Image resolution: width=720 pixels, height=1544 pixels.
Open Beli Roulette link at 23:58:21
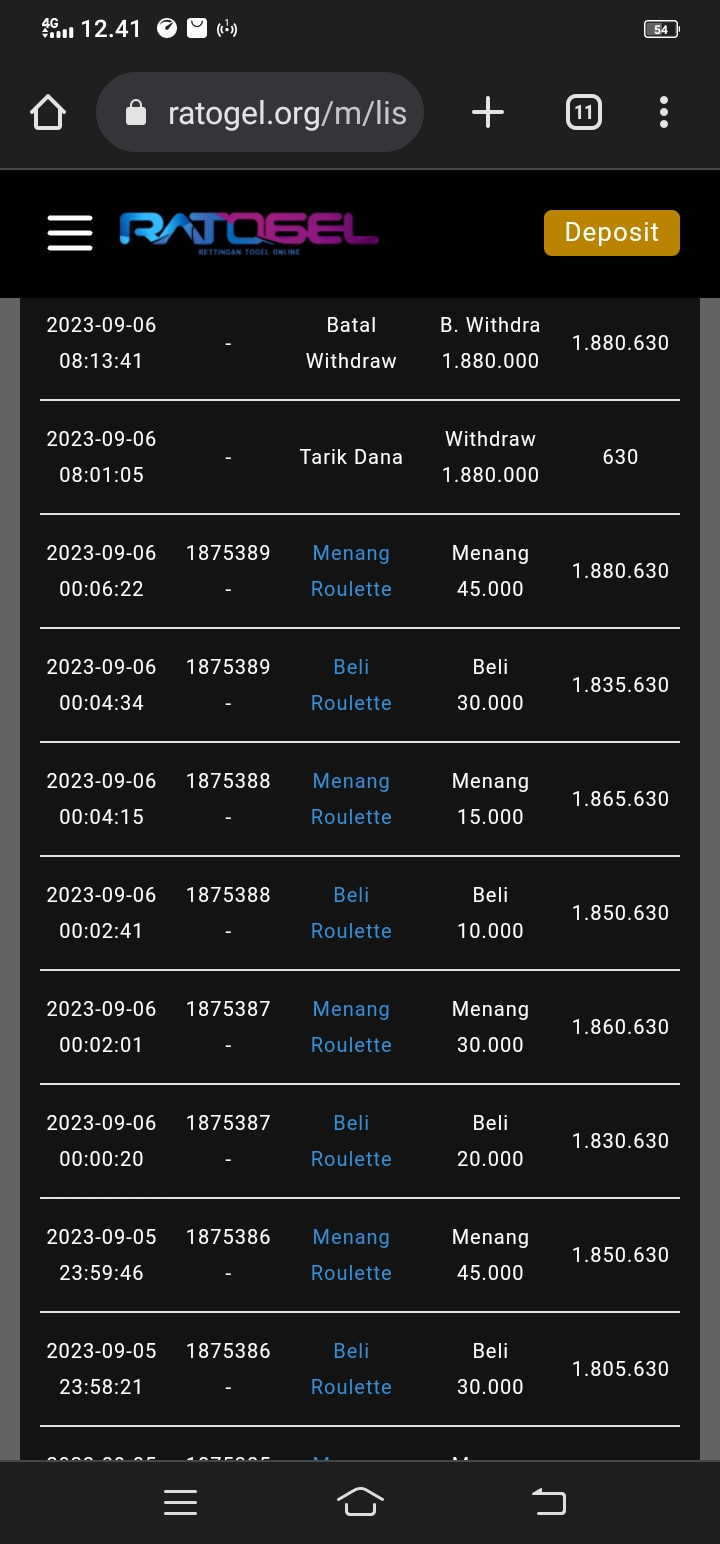tap(351, 1369)
